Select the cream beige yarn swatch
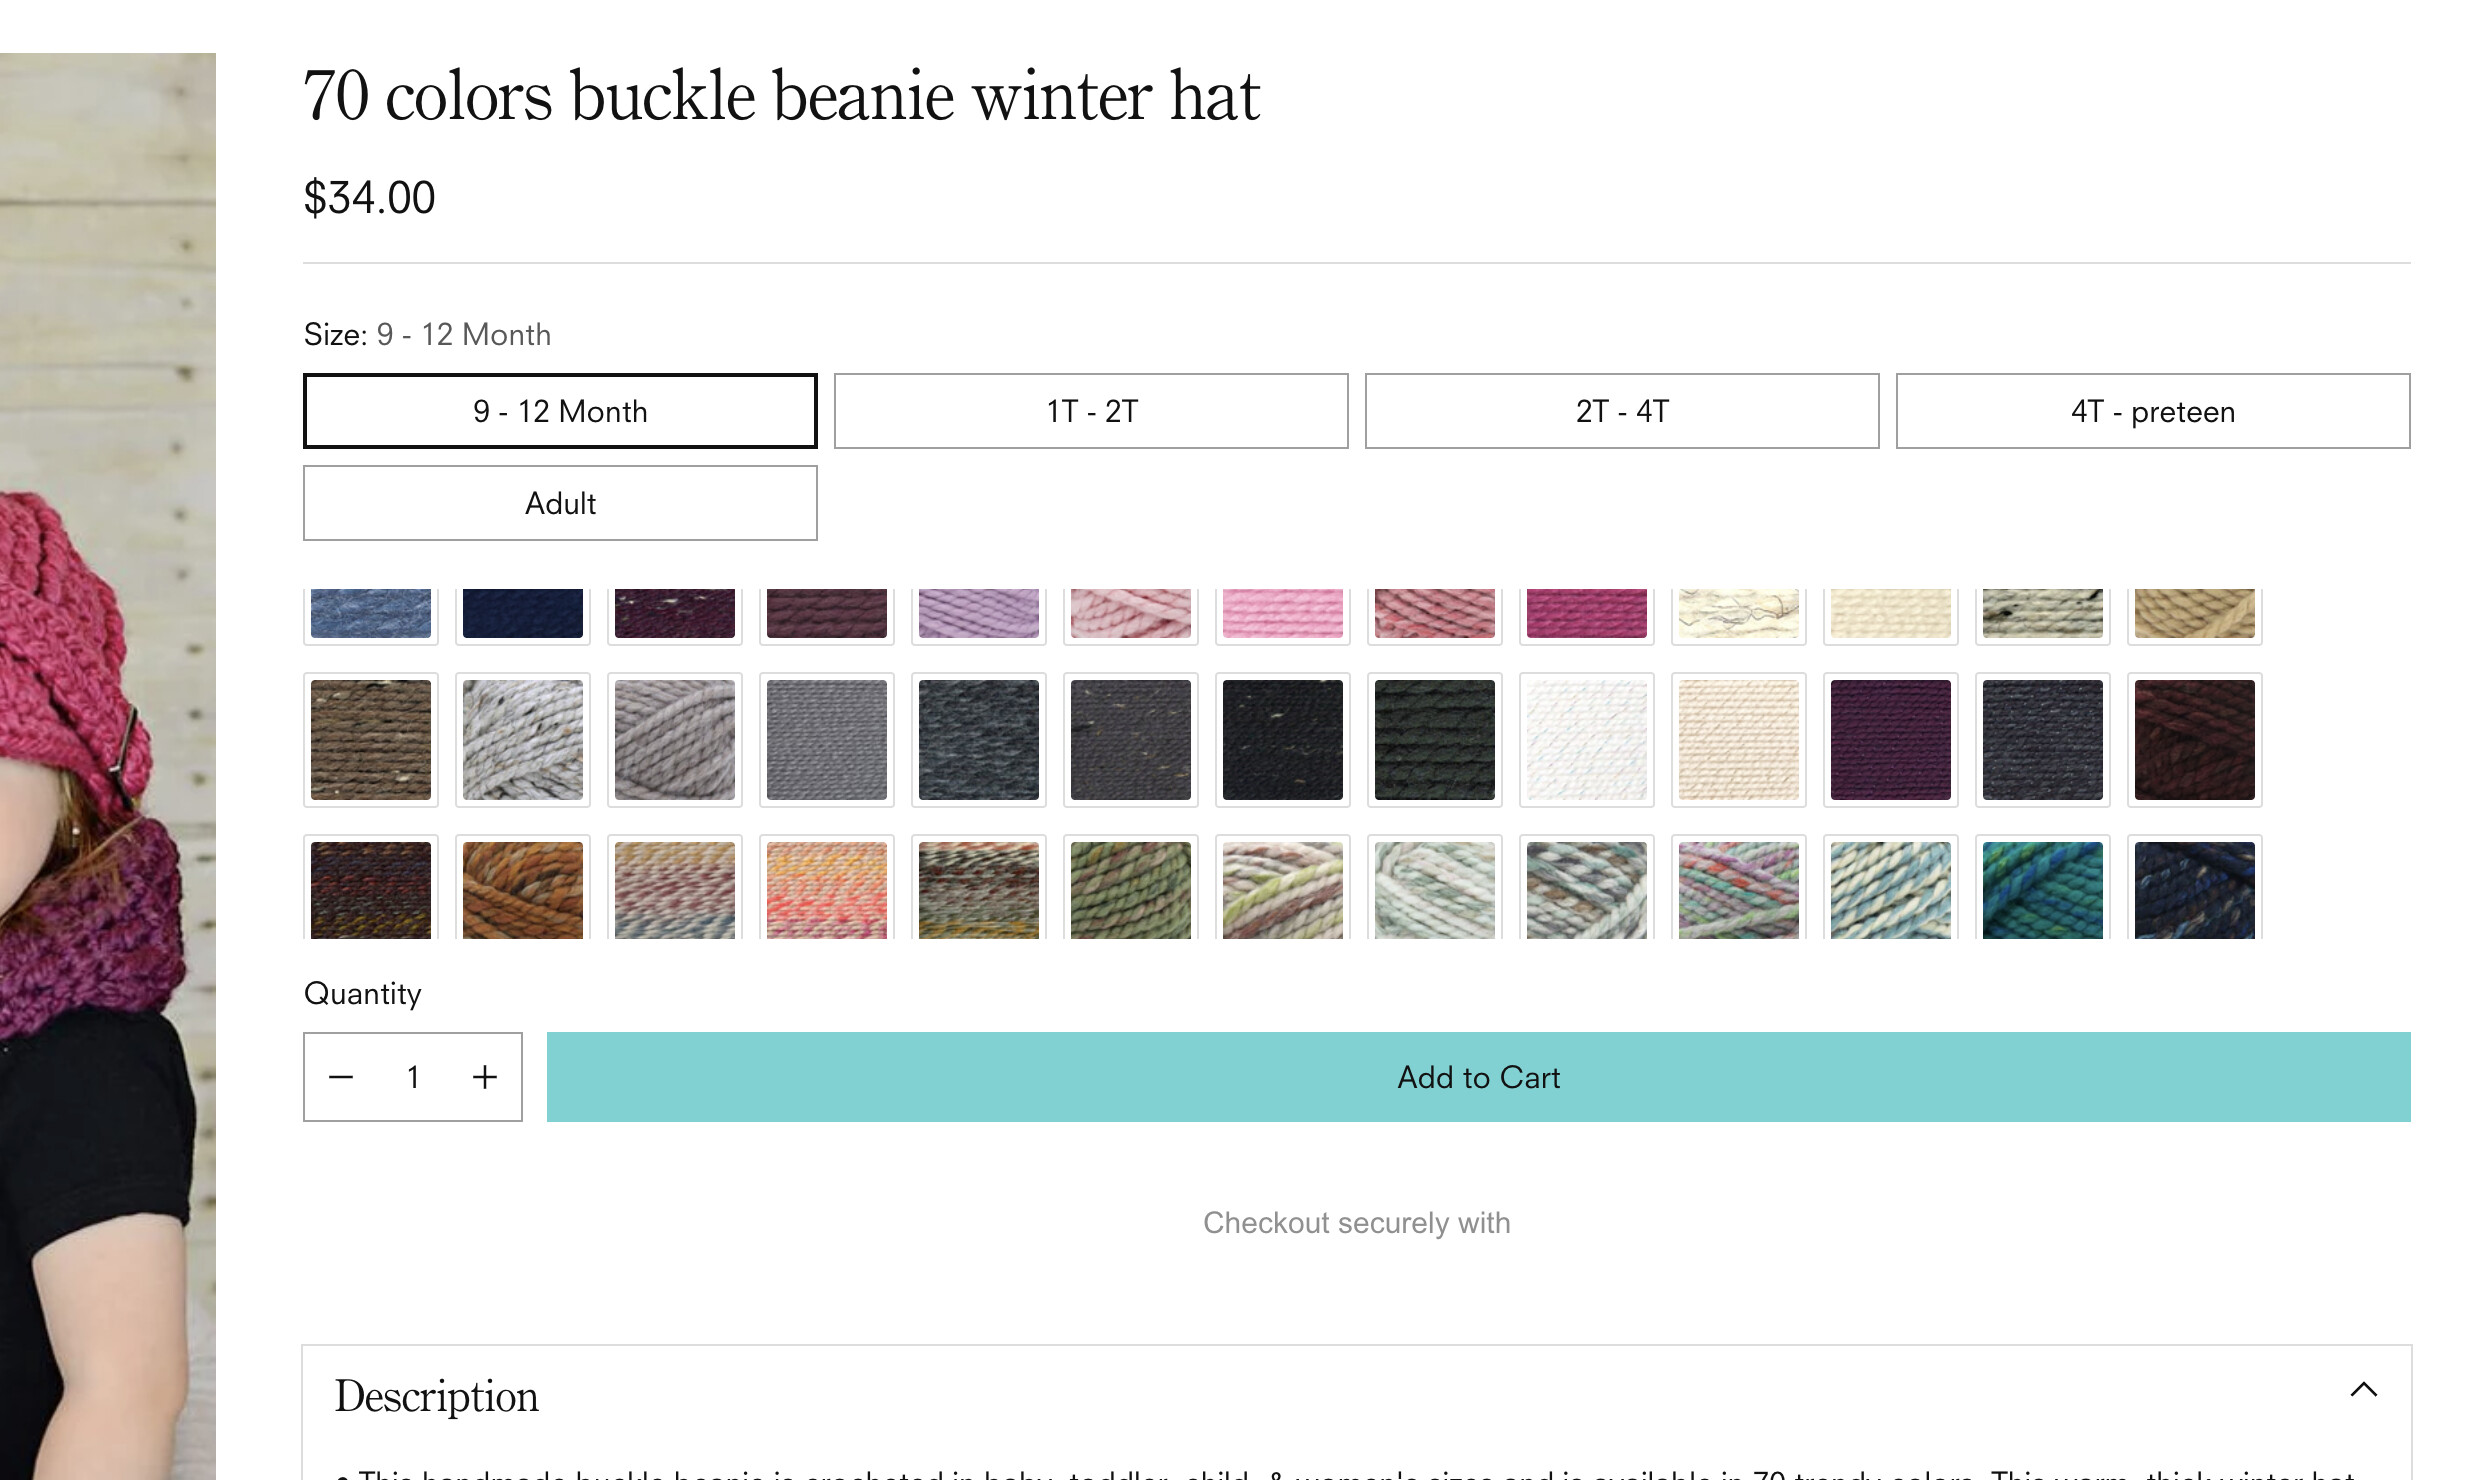The image size is (2481, 1480). 1738,740
